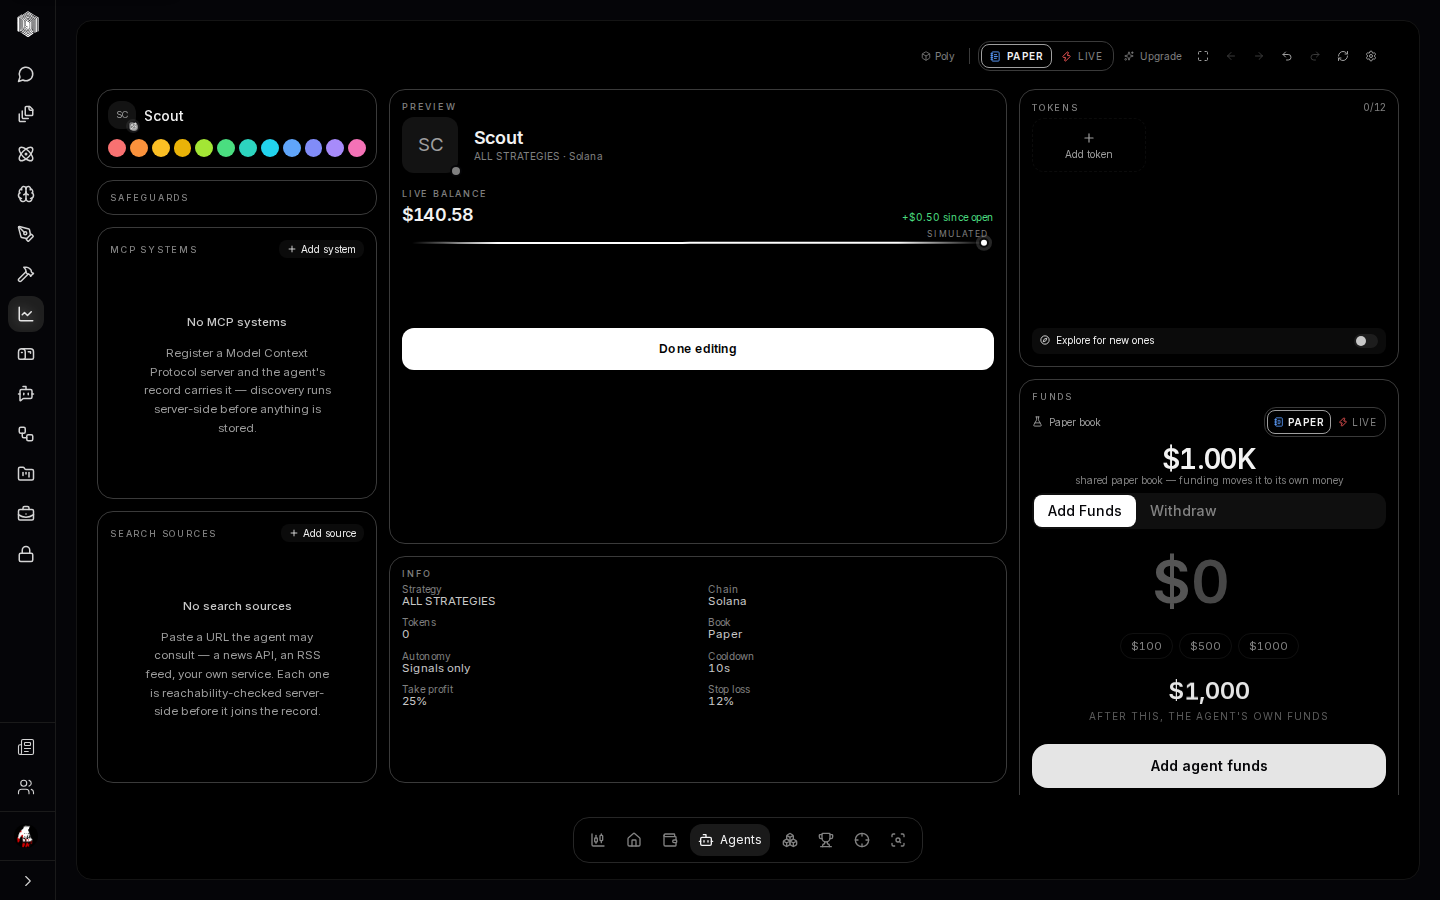
Task: Select PAPER in the Funds panel
Action: 1299,422
